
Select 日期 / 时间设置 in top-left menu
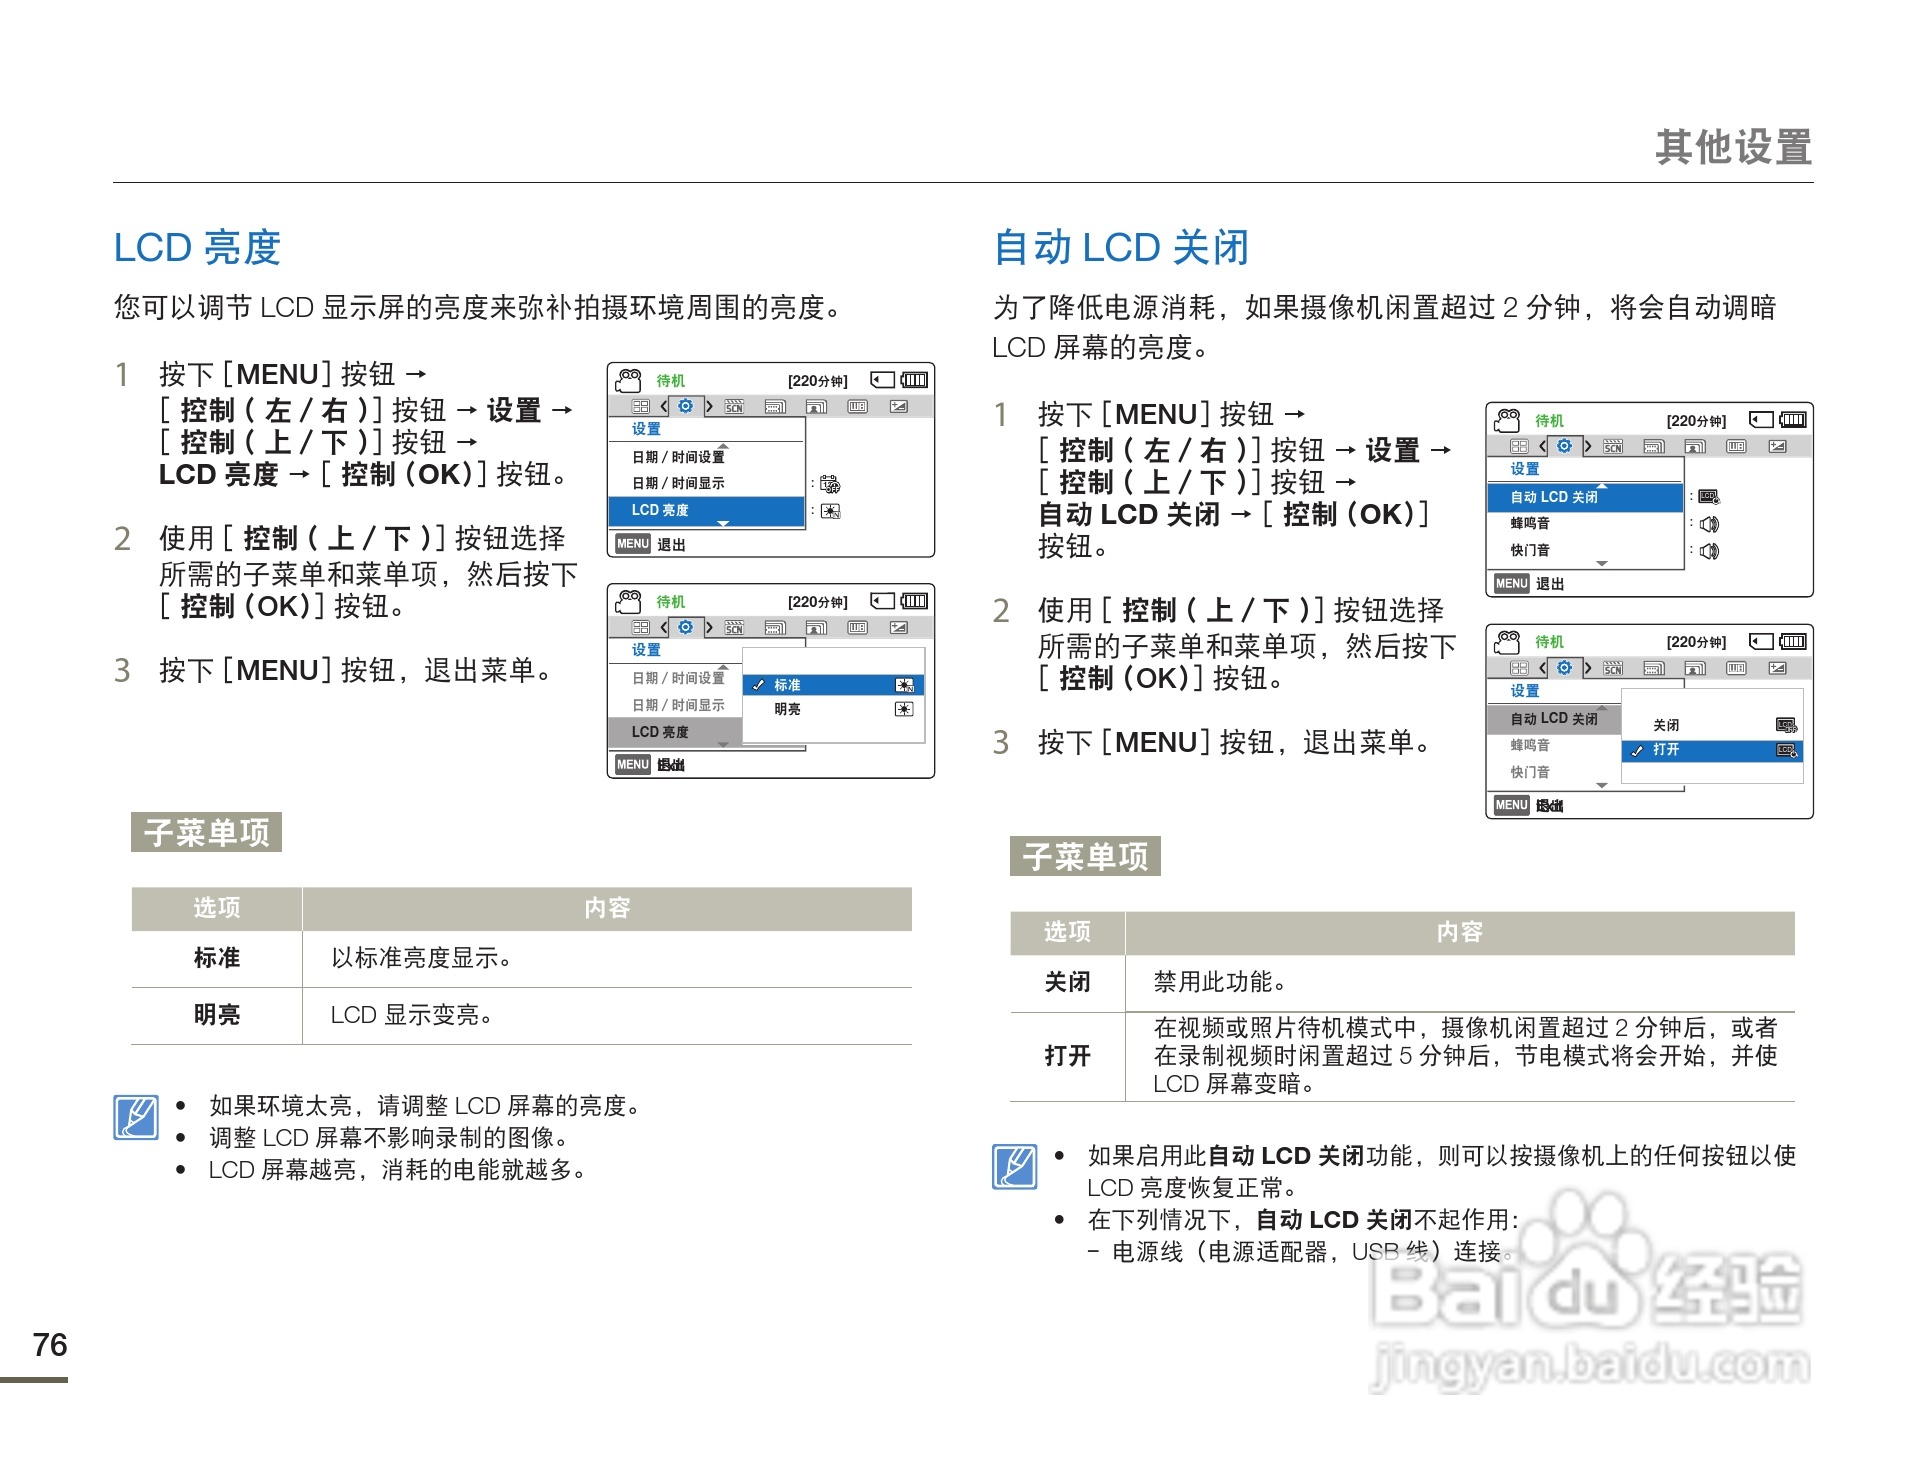click(678, 457)
